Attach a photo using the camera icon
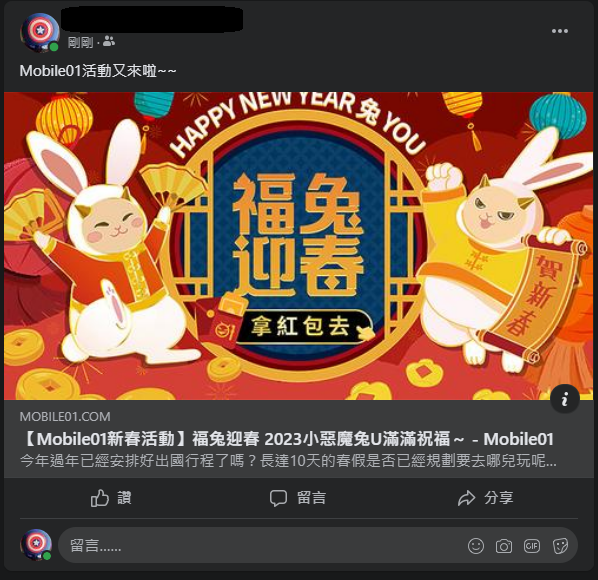598x580 pixels. coord(504,546)
